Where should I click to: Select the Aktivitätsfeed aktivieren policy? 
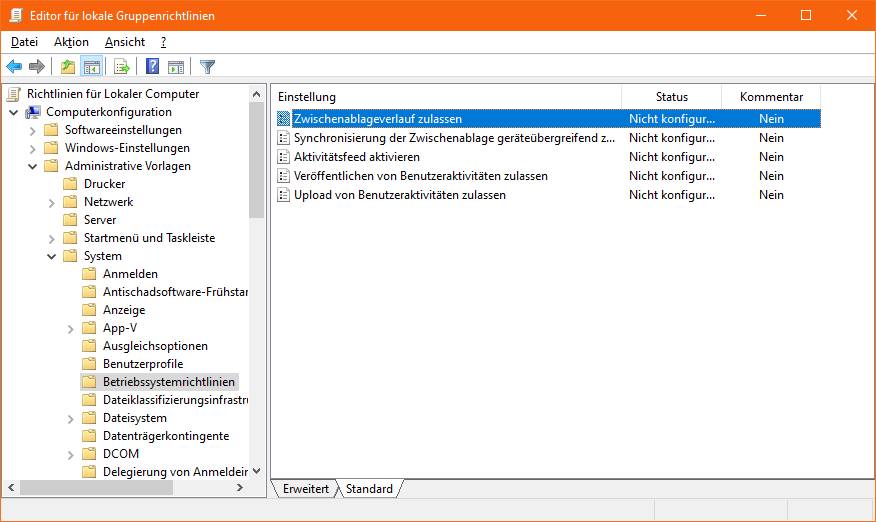pyautogui.click(x=356, y=157)
